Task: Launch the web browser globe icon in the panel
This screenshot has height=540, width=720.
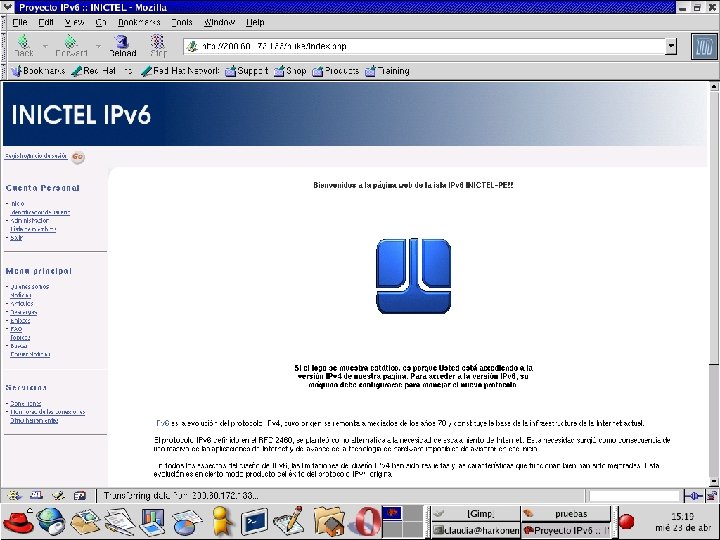Action: (x=51, y=522)
